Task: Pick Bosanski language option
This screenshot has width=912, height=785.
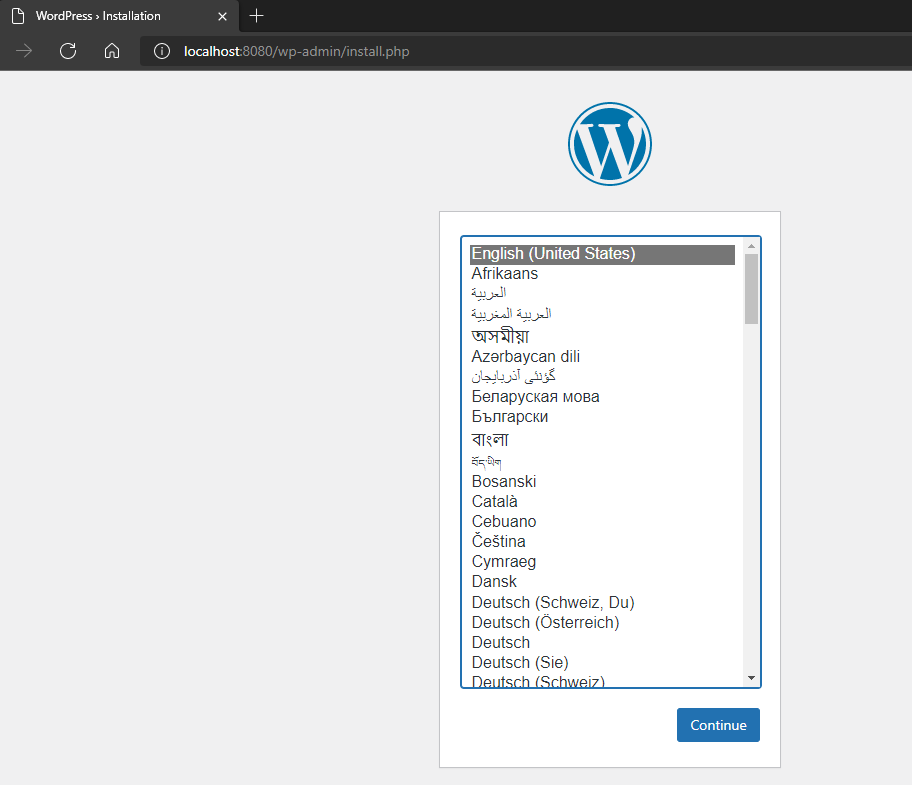Action: pyautogui.click(x=602, y=481)
